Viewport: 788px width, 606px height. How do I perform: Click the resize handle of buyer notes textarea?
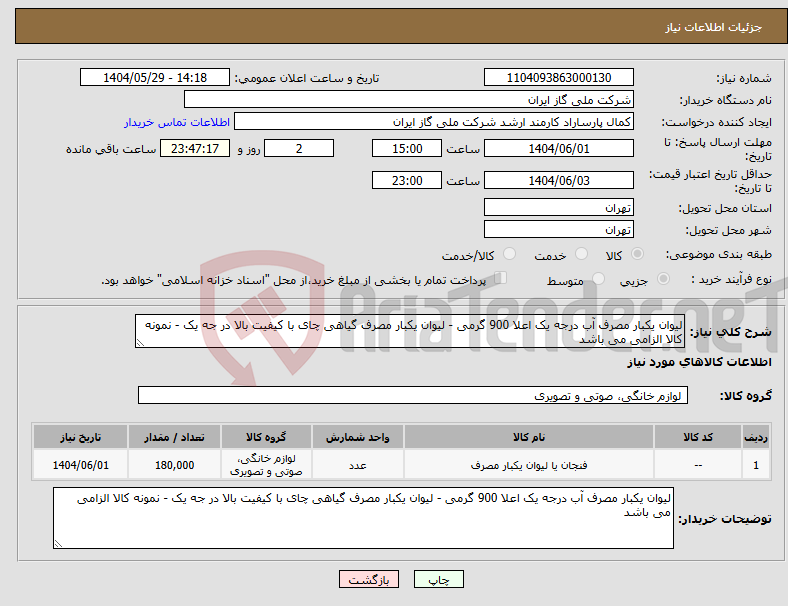(x=58, y=544)
